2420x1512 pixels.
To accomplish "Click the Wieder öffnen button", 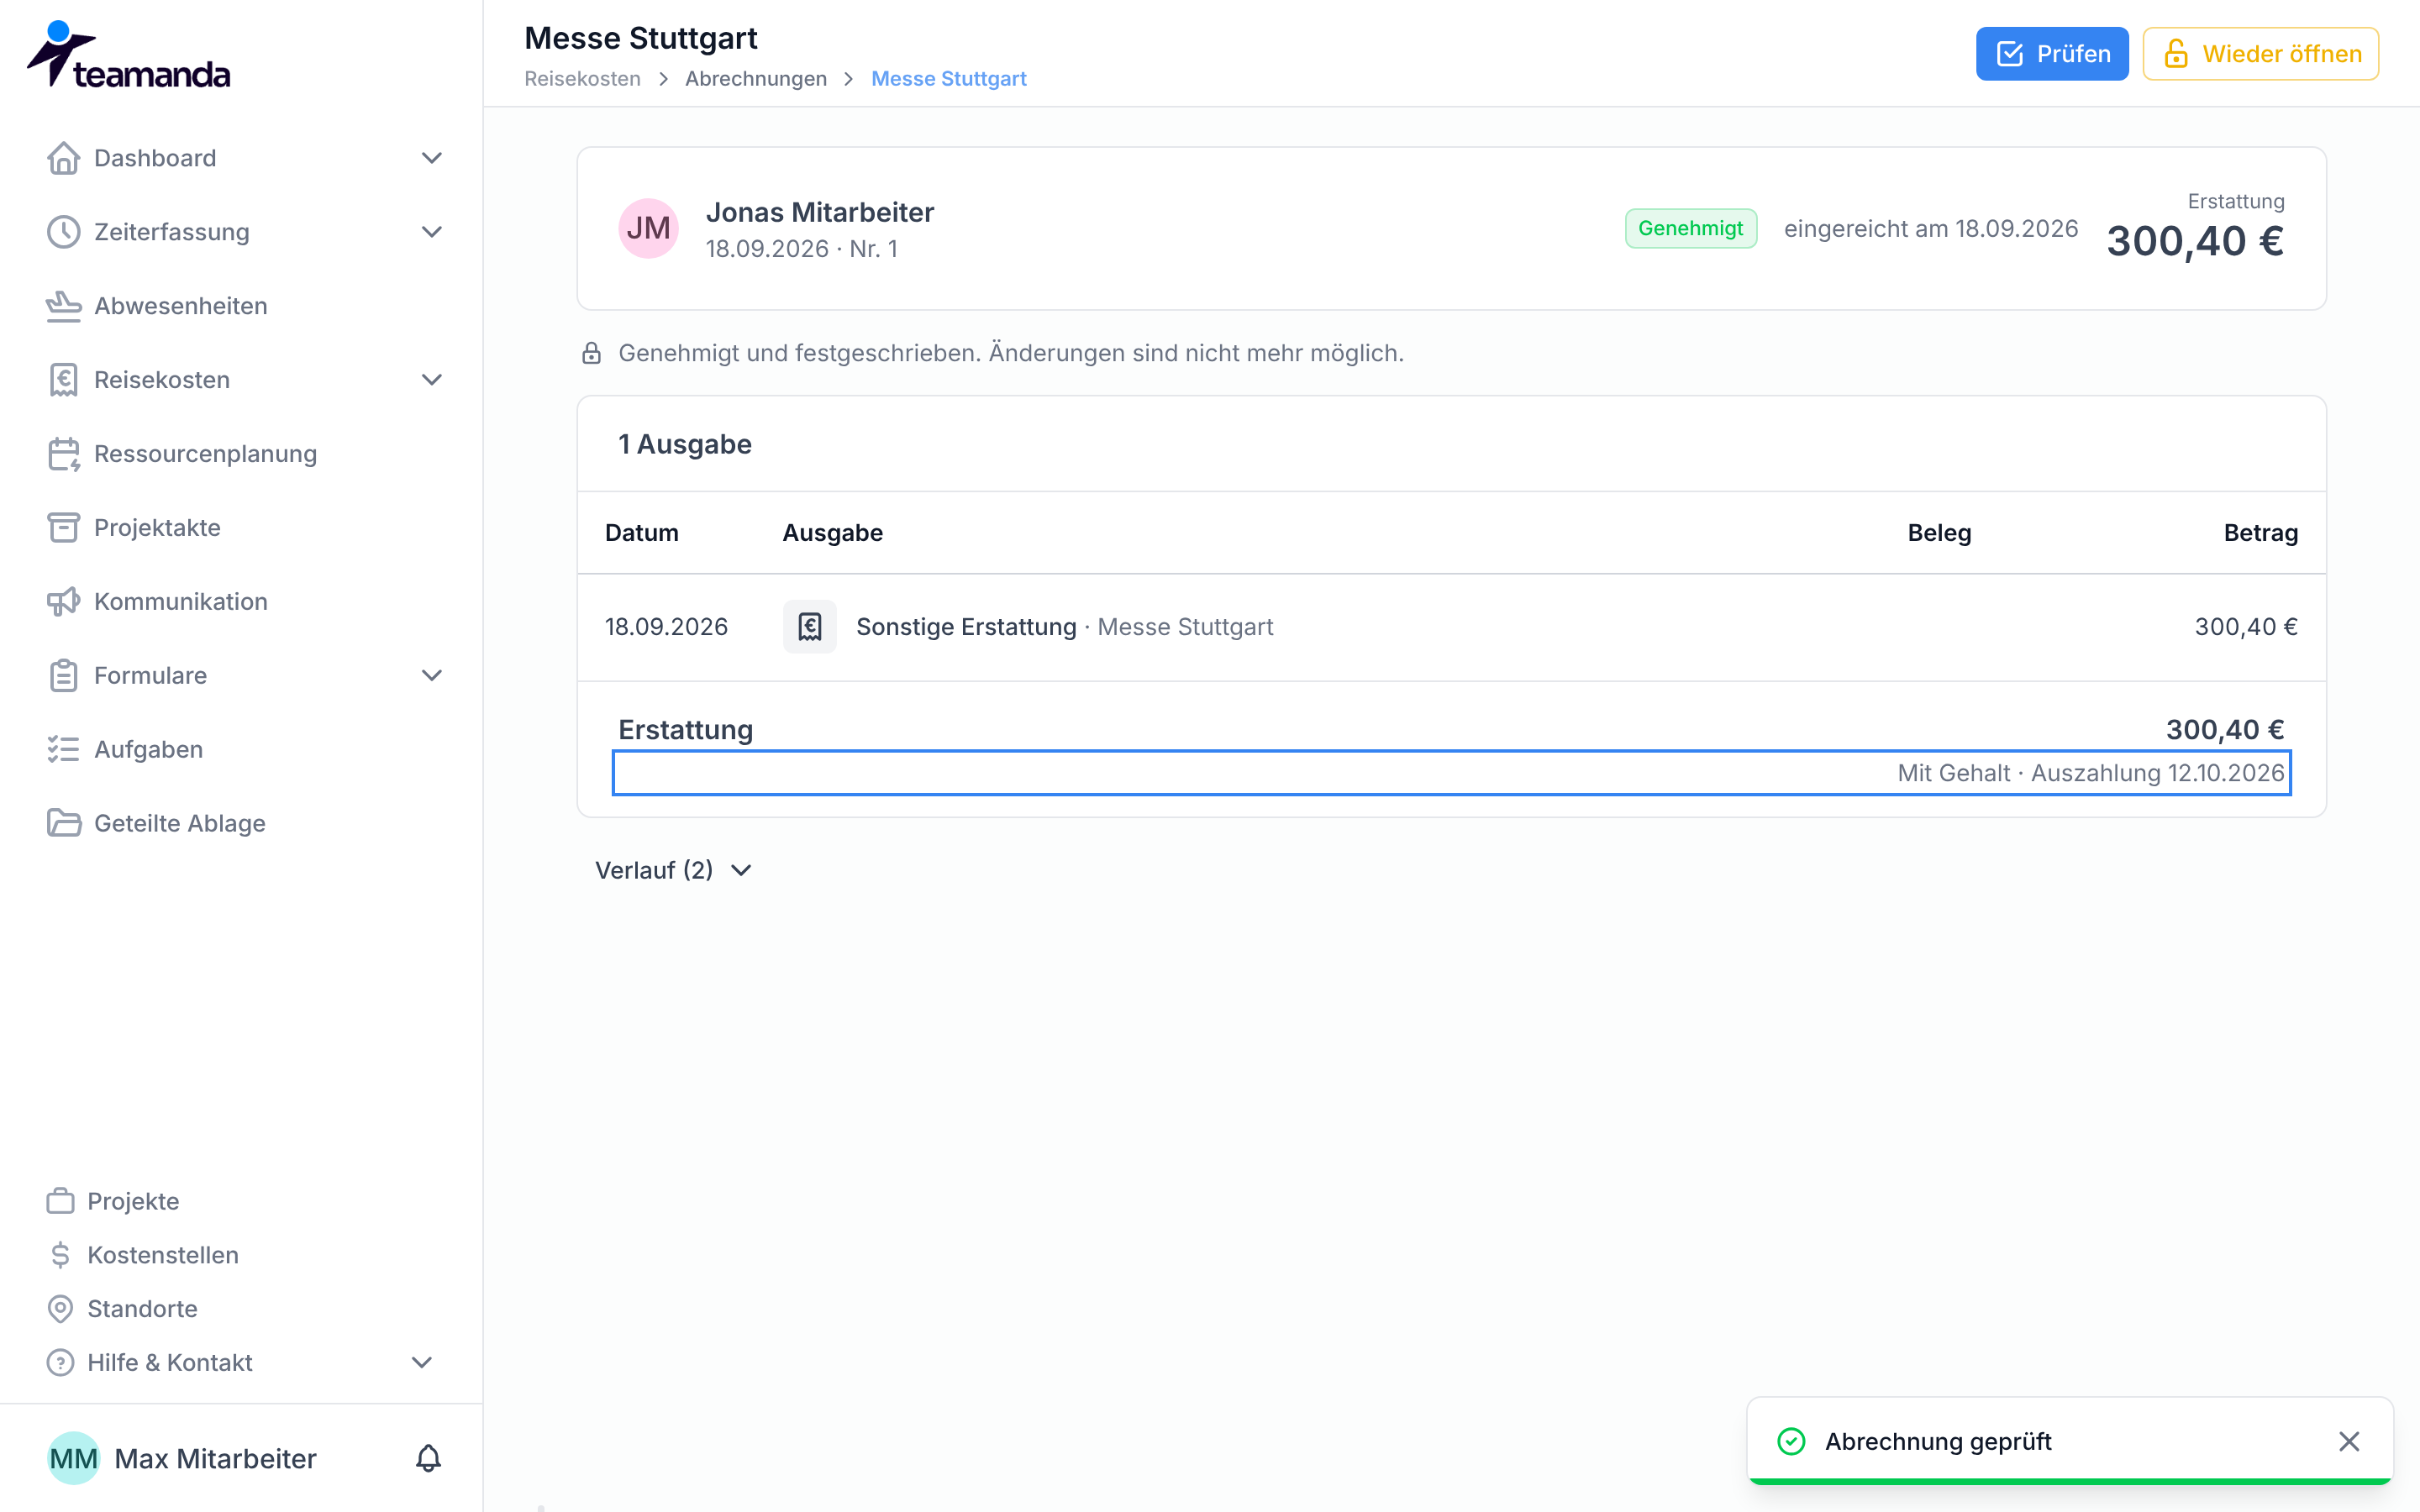I will [2261, 54].
